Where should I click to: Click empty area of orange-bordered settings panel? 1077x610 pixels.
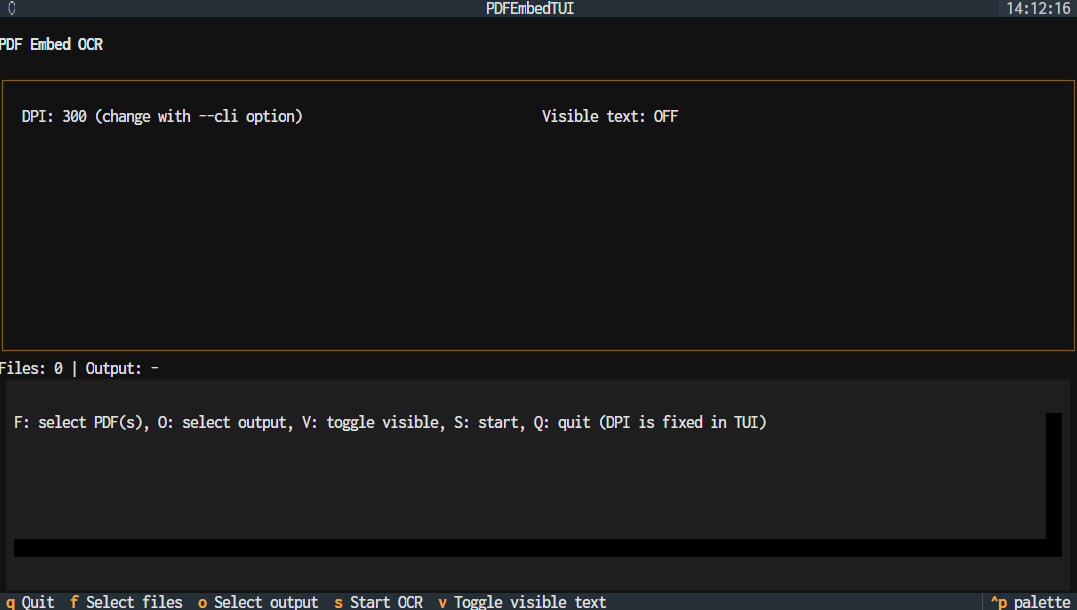pyautogui.click(x=538, y=240)
